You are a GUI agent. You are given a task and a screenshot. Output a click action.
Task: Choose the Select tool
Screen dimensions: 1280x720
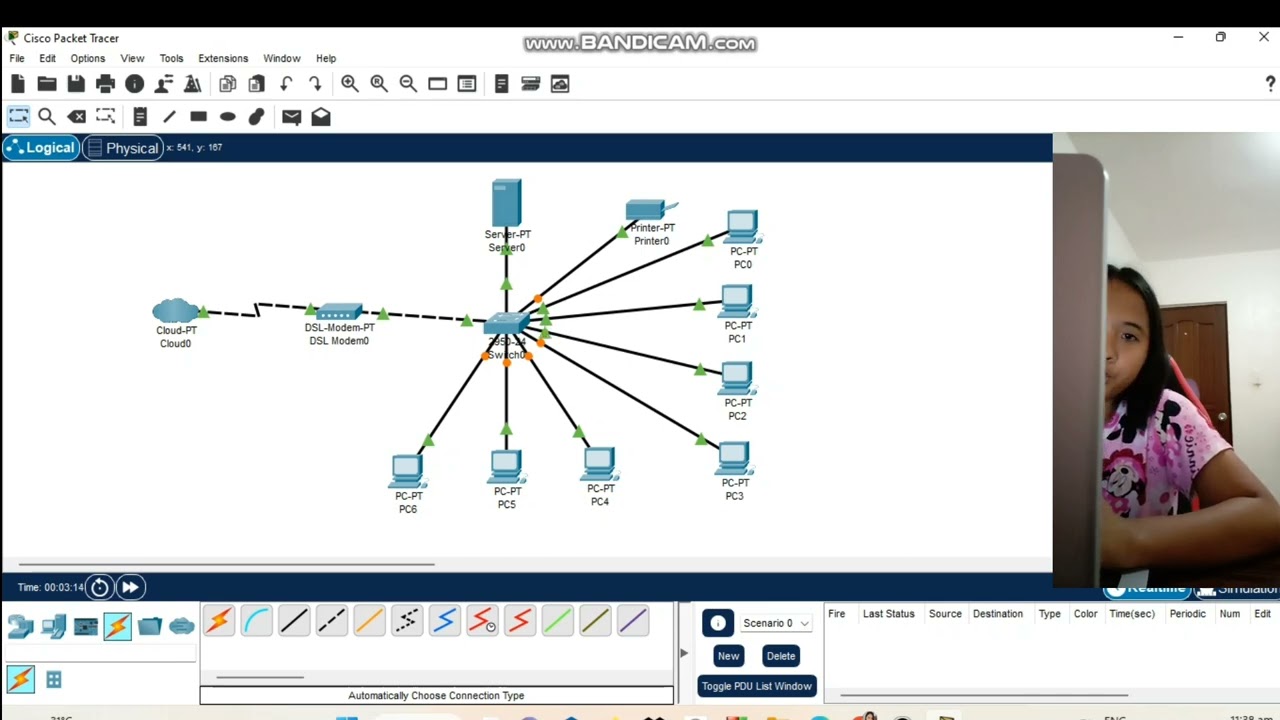[18, 117]
